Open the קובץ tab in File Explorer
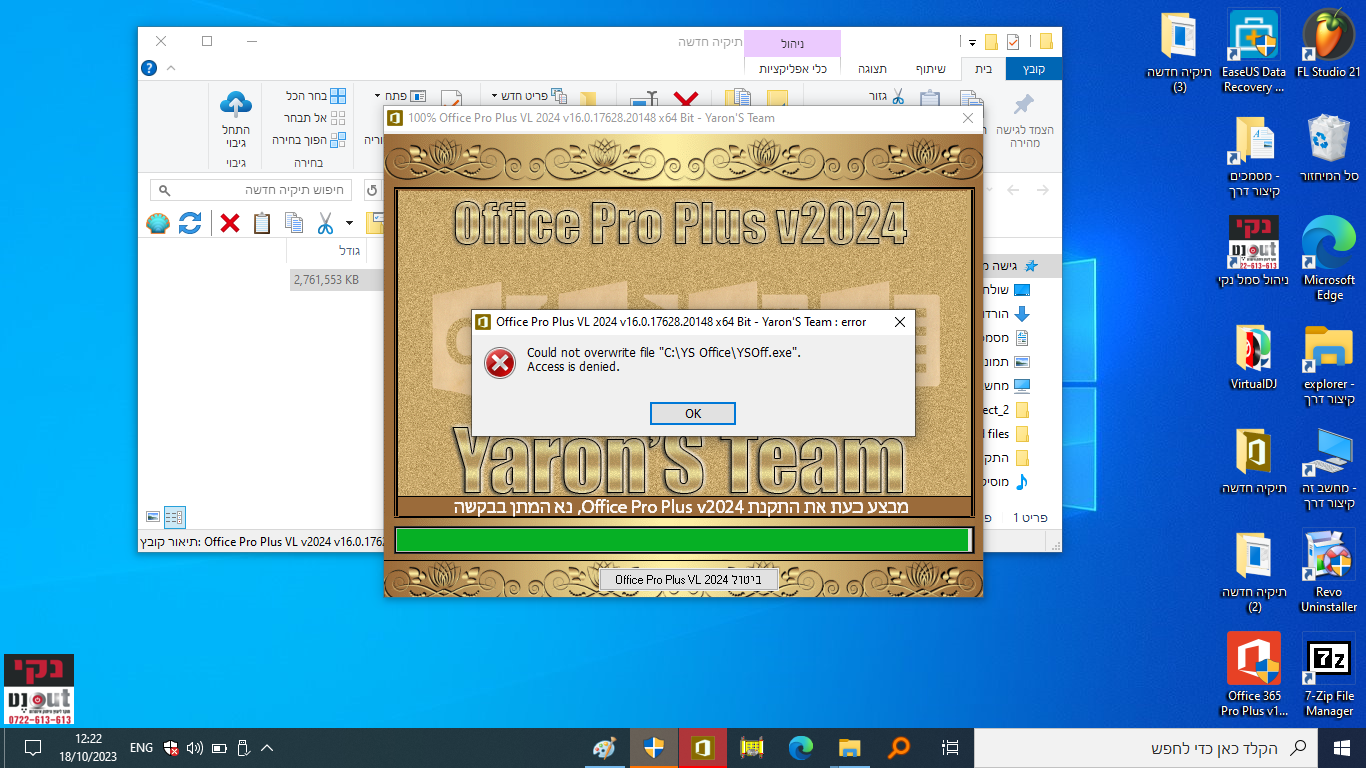Screen dimensions: 1366x768 1035,69
